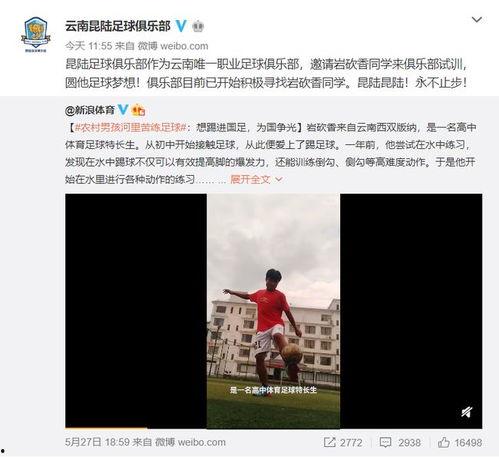Open the weibo.com source link under post time
499x457 pixels.
[184, 46]
